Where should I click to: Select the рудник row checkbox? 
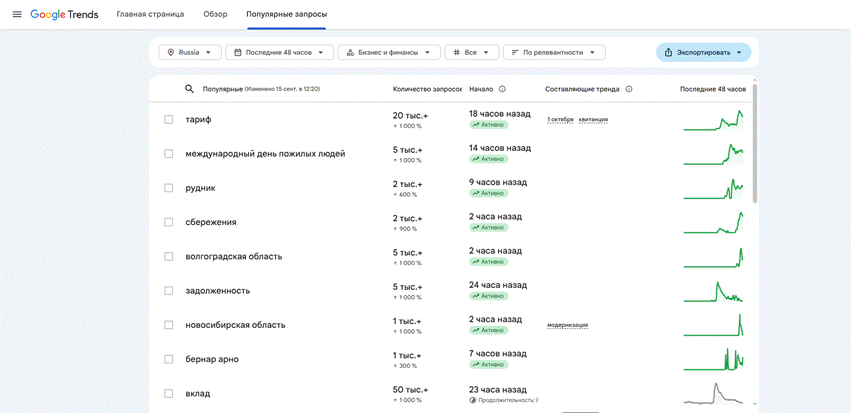point(169,188)
